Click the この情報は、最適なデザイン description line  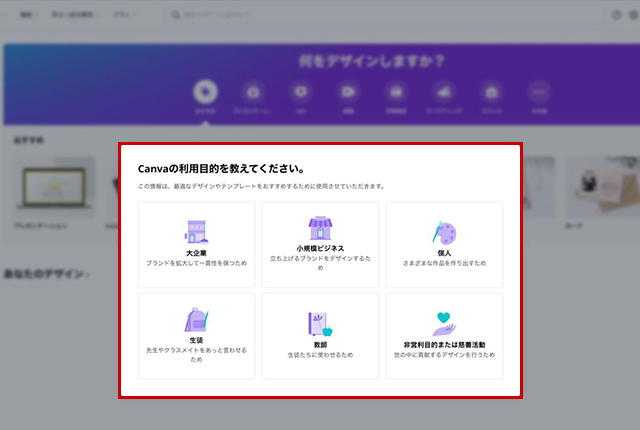[261, 186]
